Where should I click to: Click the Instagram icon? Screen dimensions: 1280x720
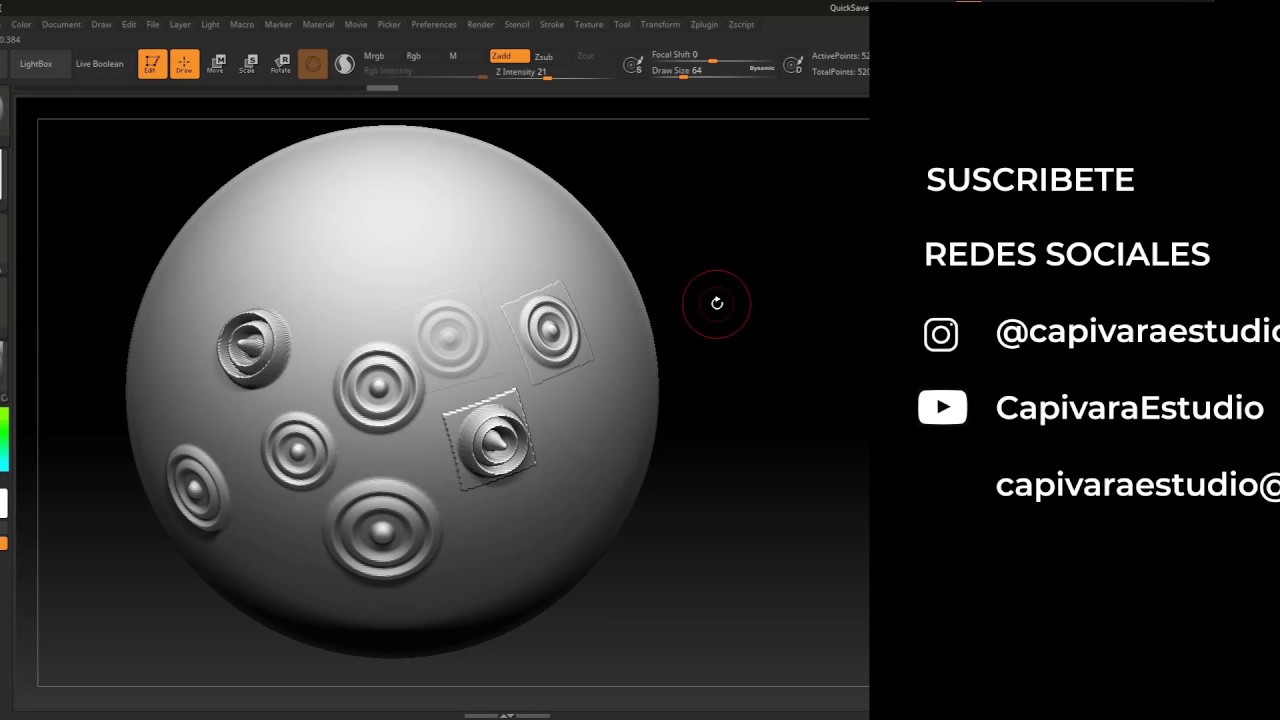click(940, 334)
